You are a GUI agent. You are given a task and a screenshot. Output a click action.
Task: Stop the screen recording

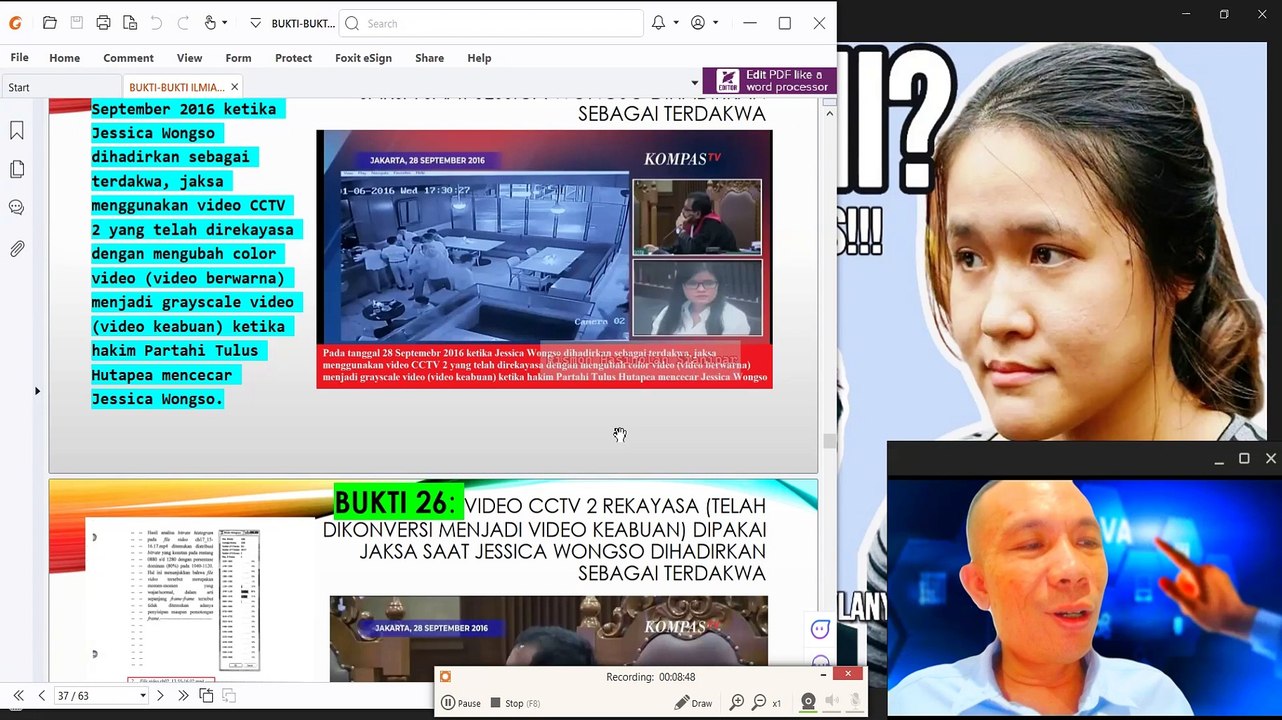(x=515, y=703)
